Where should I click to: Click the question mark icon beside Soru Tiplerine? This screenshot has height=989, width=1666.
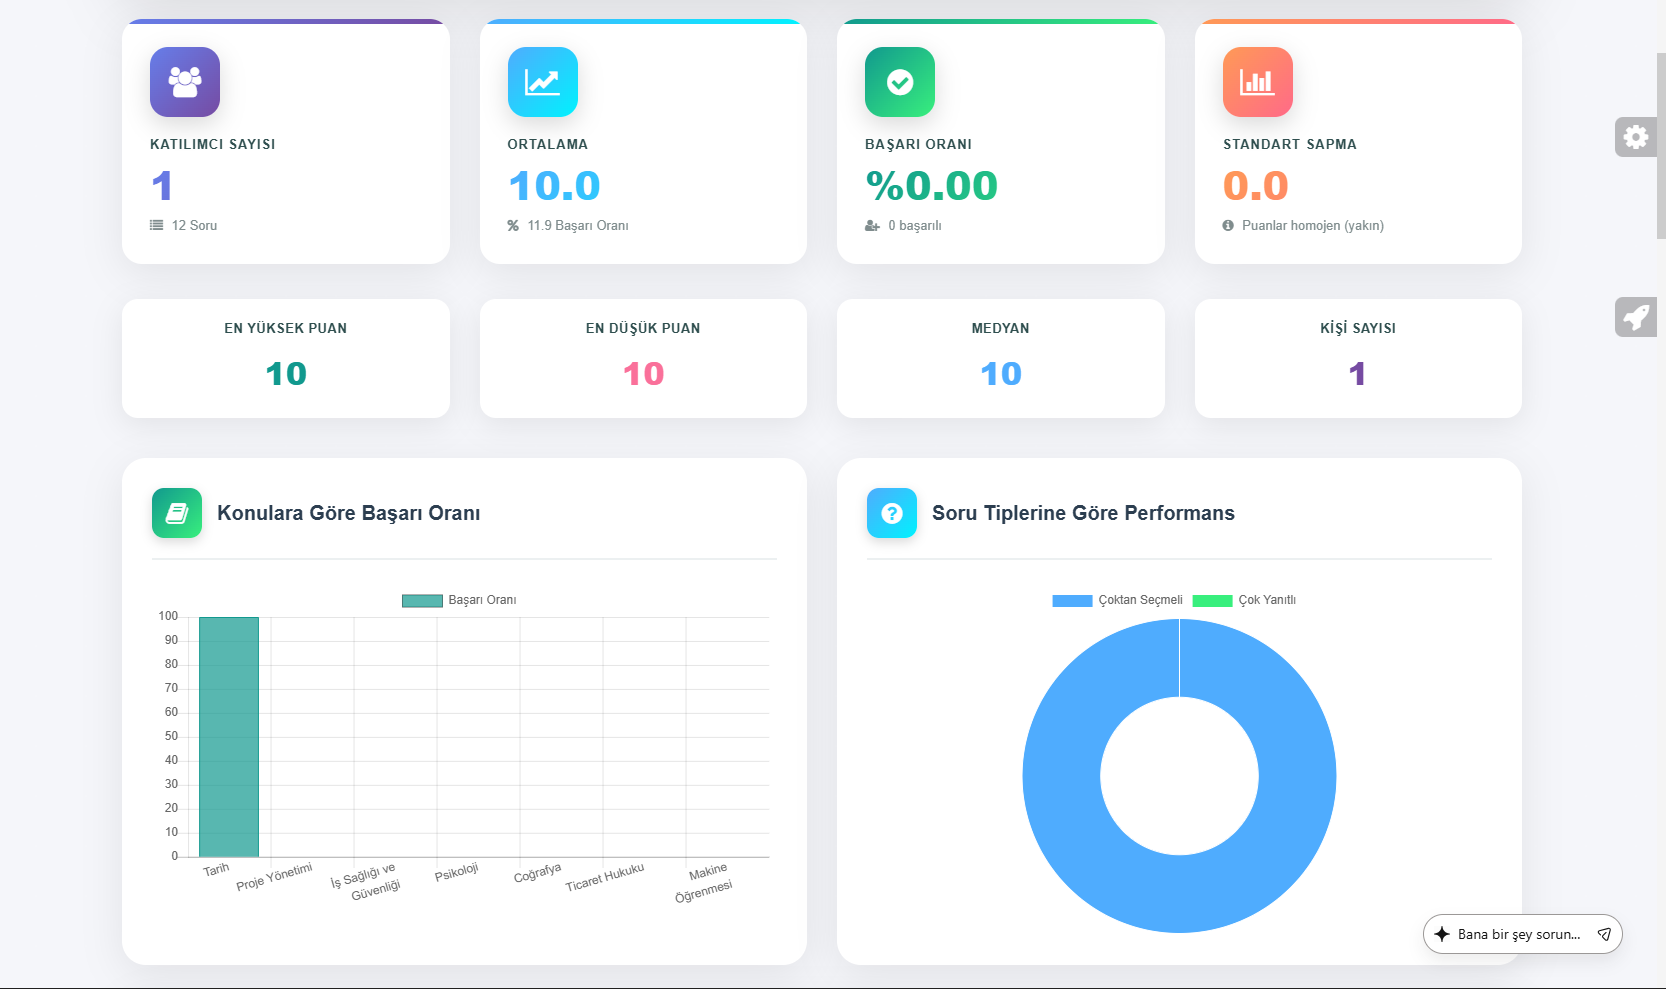[892, 513]
